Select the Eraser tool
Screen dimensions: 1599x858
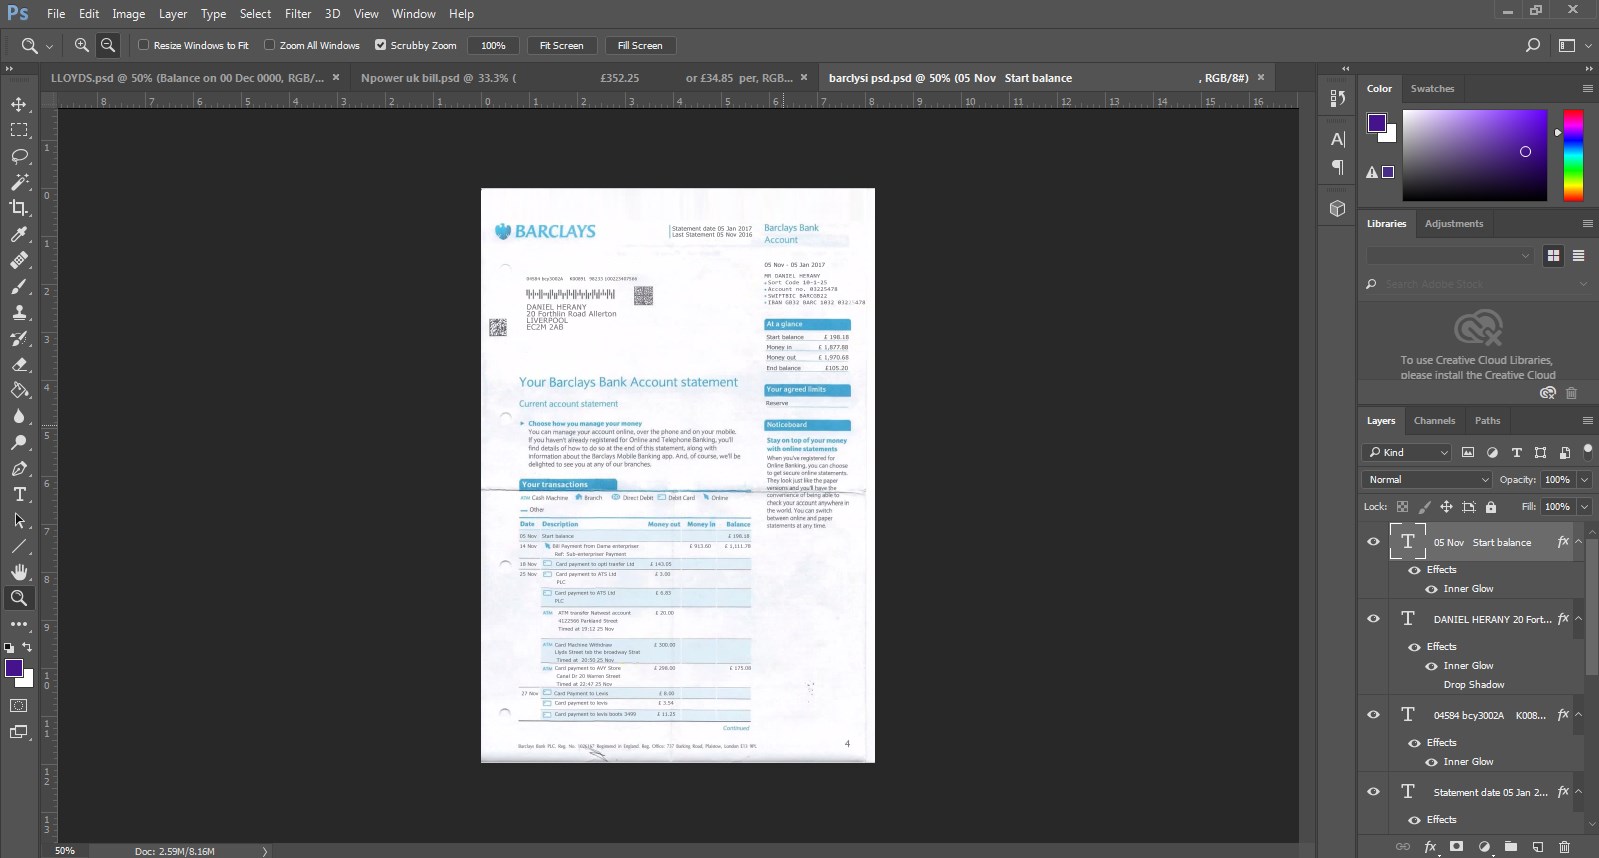(x=19, y=364)
